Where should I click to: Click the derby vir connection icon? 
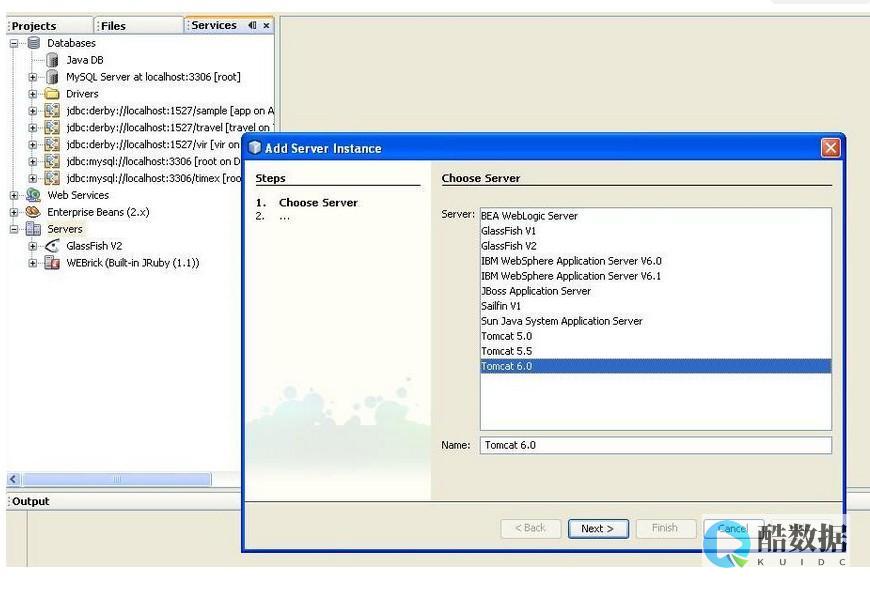pos(52,144)
